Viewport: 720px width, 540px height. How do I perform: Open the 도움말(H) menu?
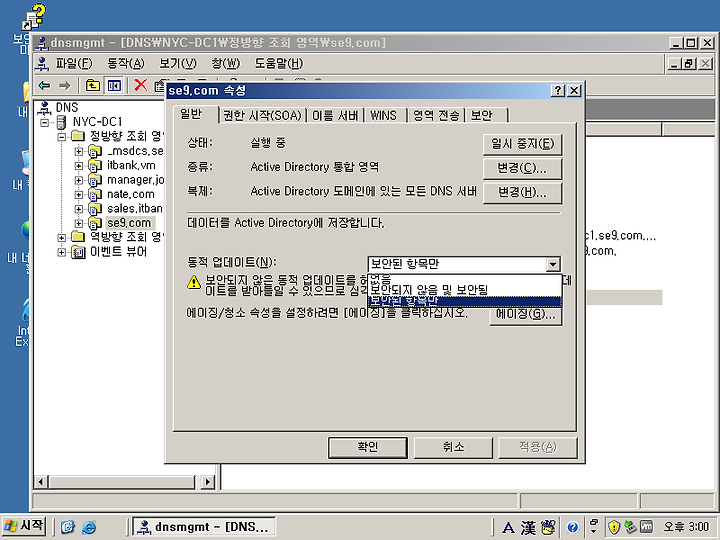(x=279, y=63)
